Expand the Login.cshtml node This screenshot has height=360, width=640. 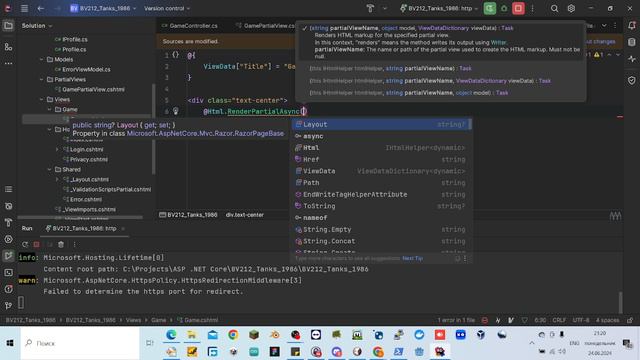pyautogui.click(x=57, y=149)
